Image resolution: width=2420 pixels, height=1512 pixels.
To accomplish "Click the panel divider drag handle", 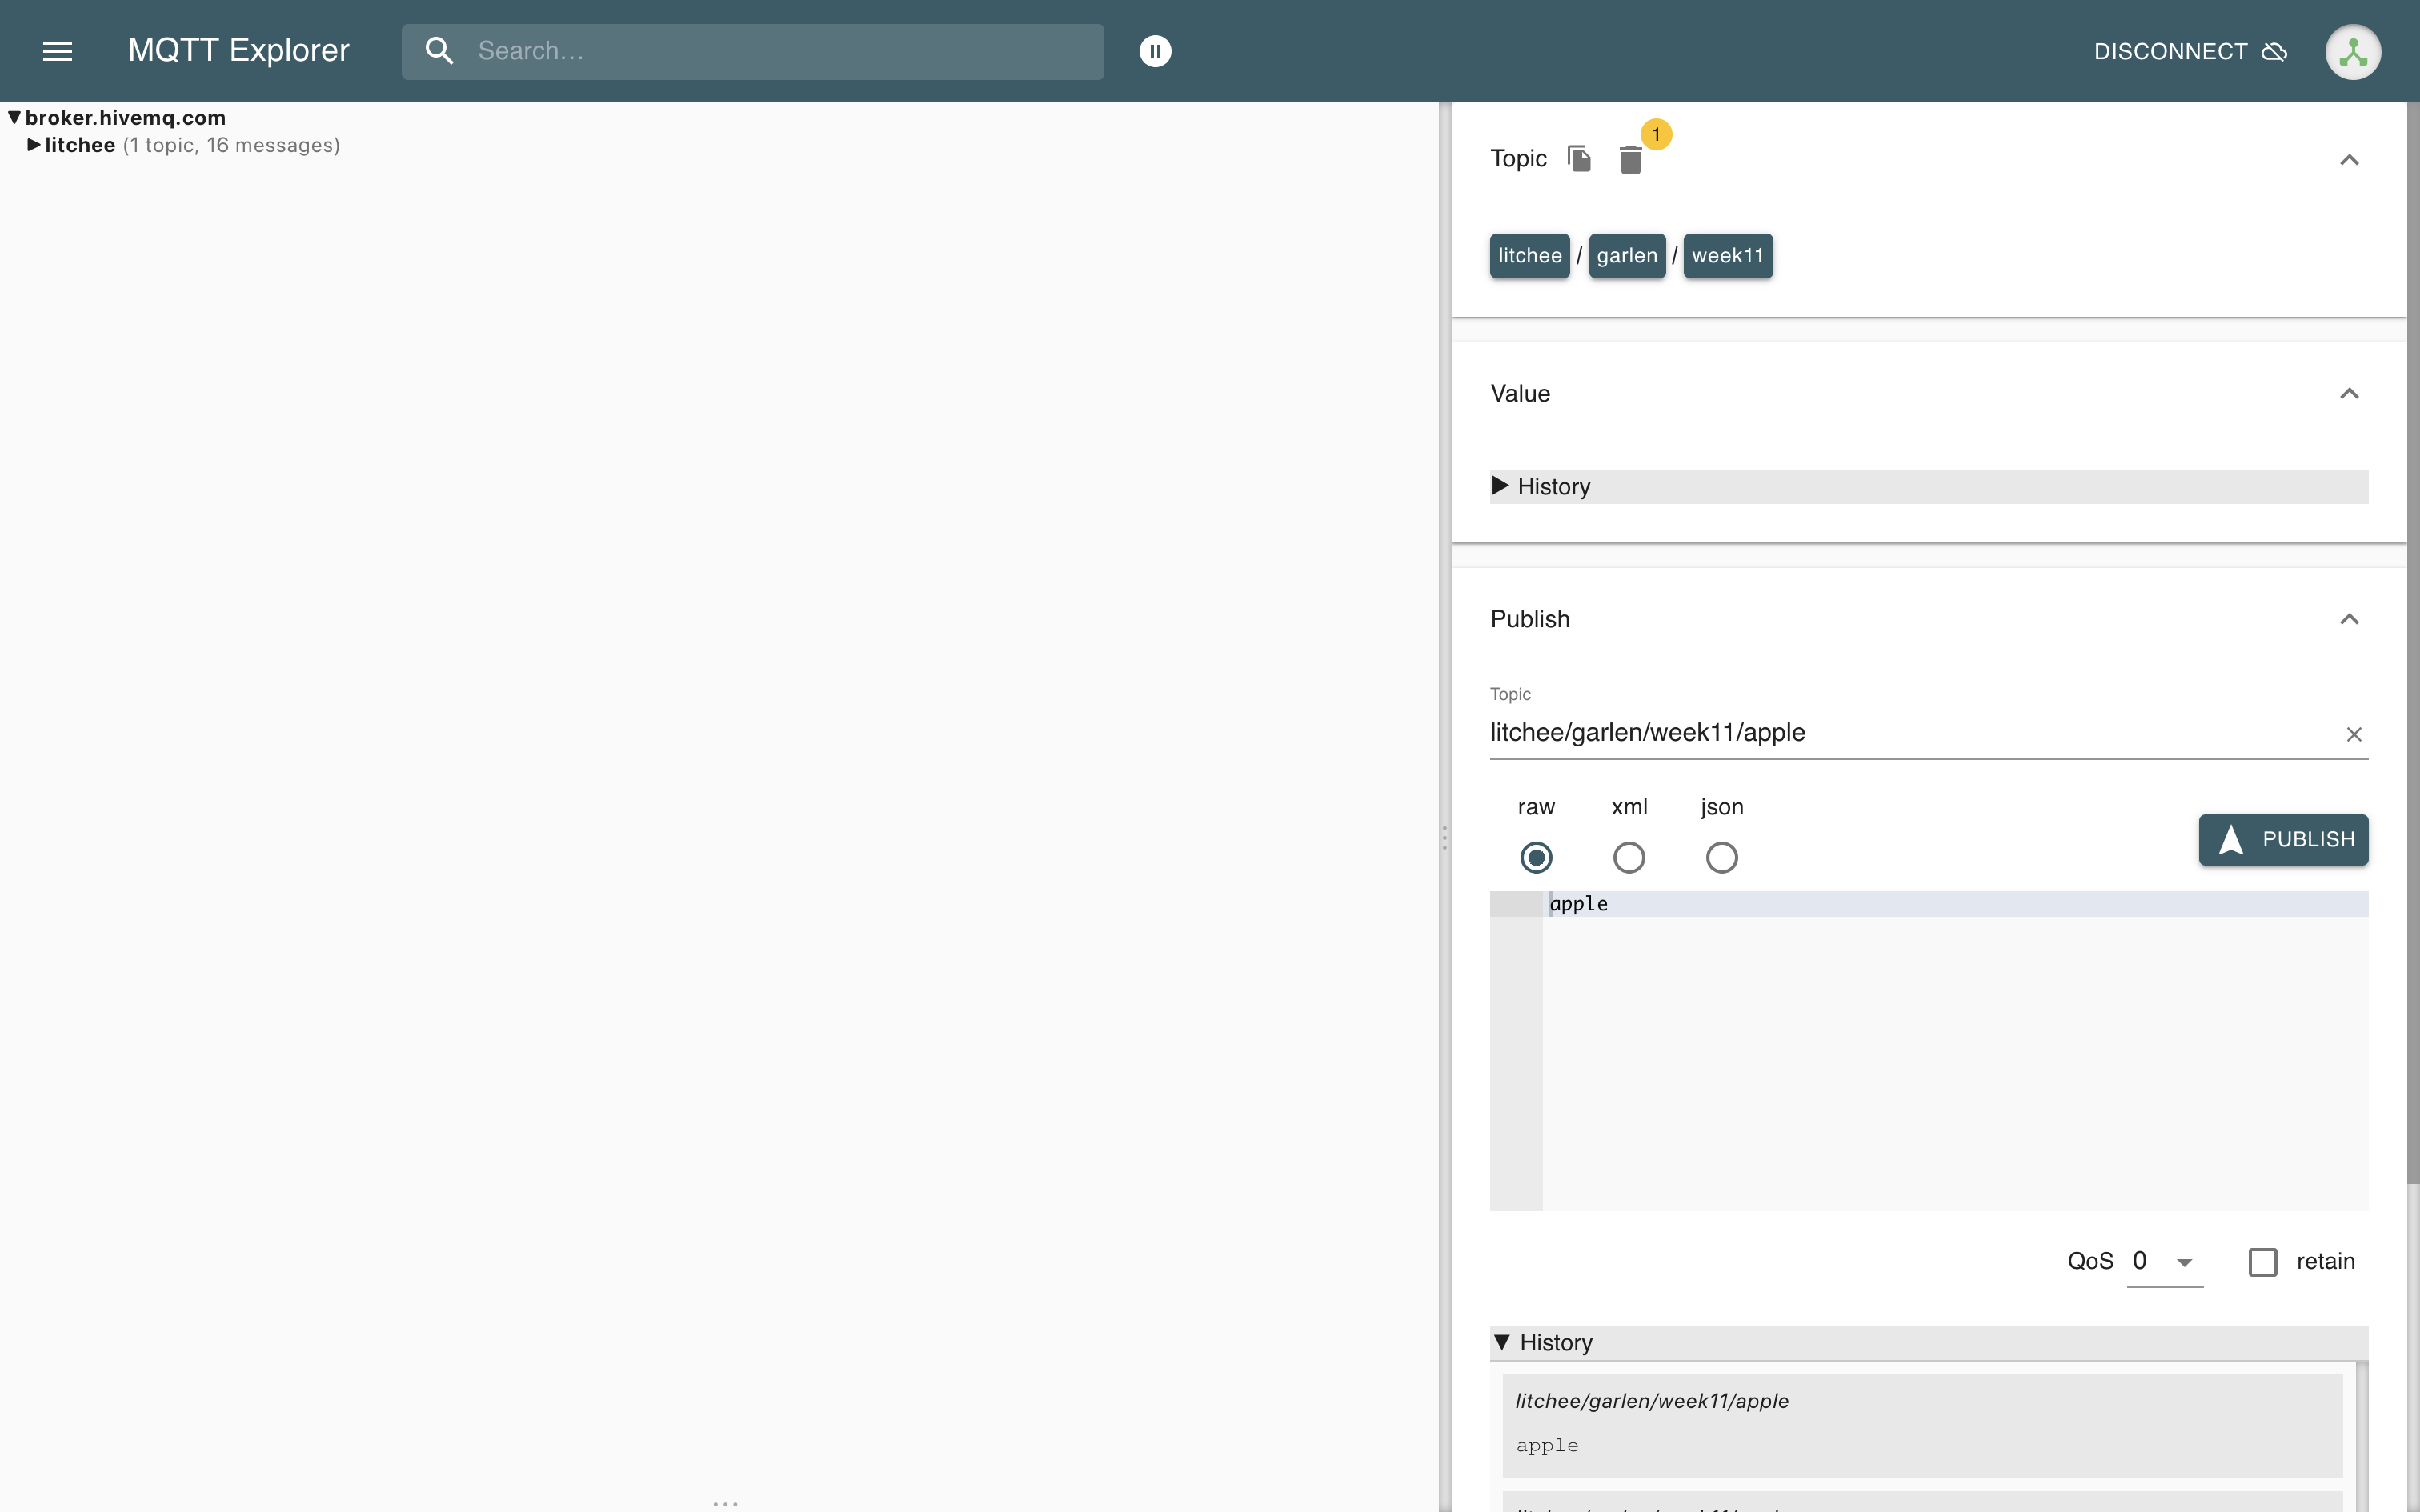I will (x=1444, y=838).
